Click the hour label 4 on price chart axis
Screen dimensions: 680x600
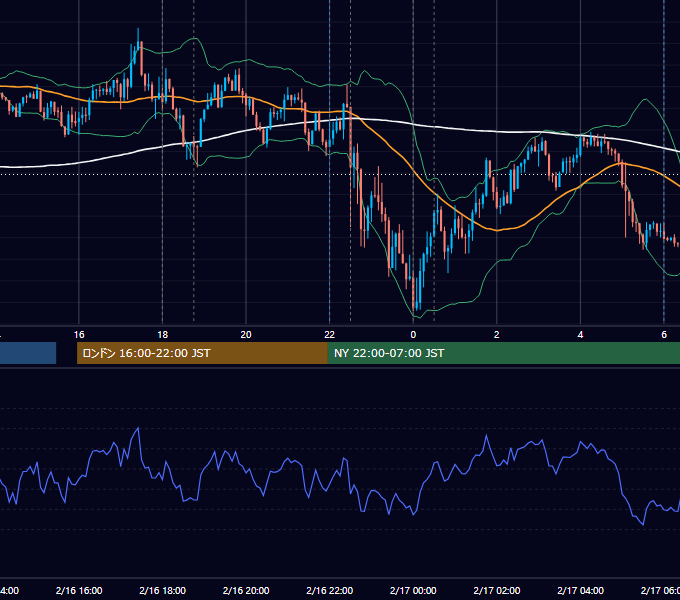click(580, 334)
